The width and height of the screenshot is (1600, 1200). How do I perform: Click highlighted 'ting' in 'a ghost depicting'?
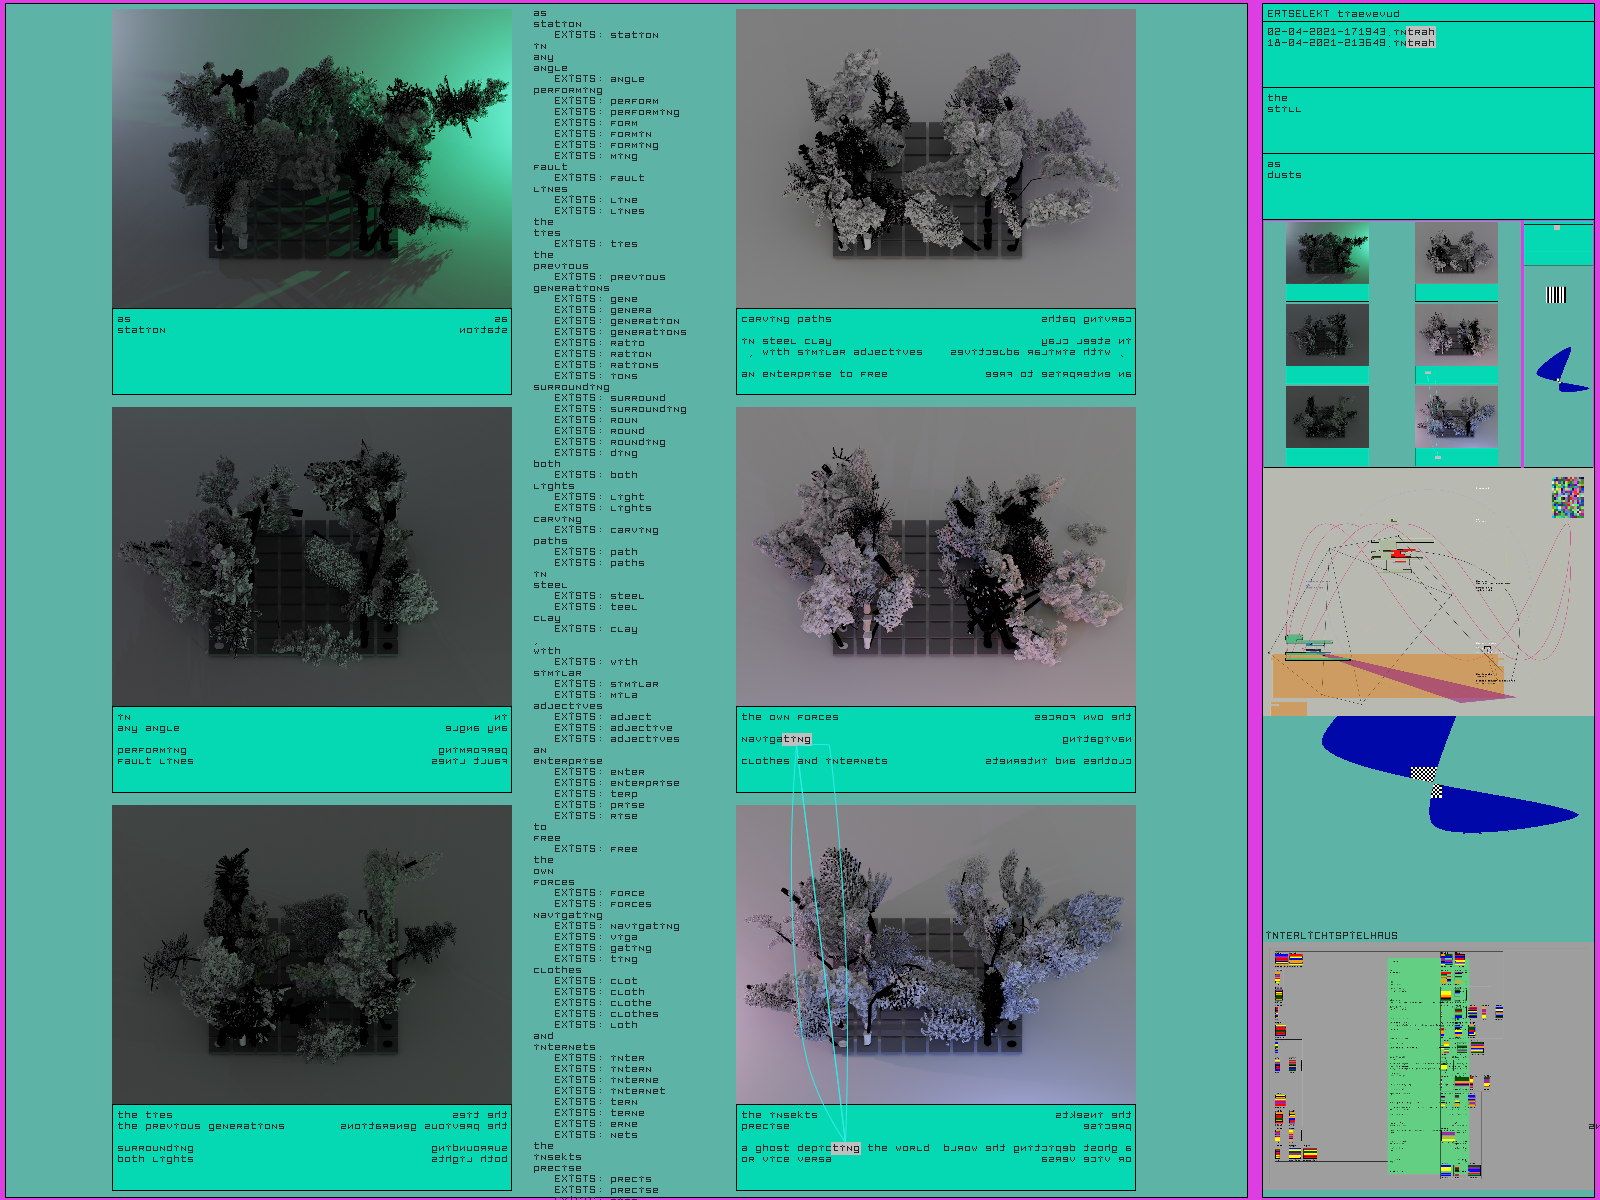point(846,1148)
